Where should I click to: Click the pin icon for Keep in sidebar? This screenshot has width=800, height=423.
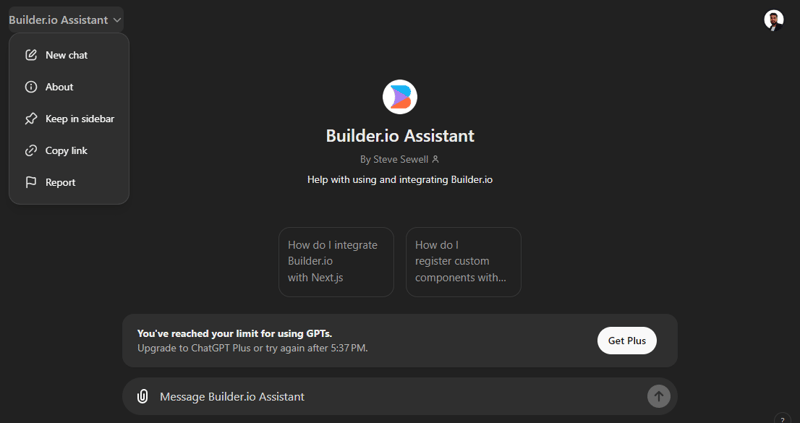[x=31, y=118]
